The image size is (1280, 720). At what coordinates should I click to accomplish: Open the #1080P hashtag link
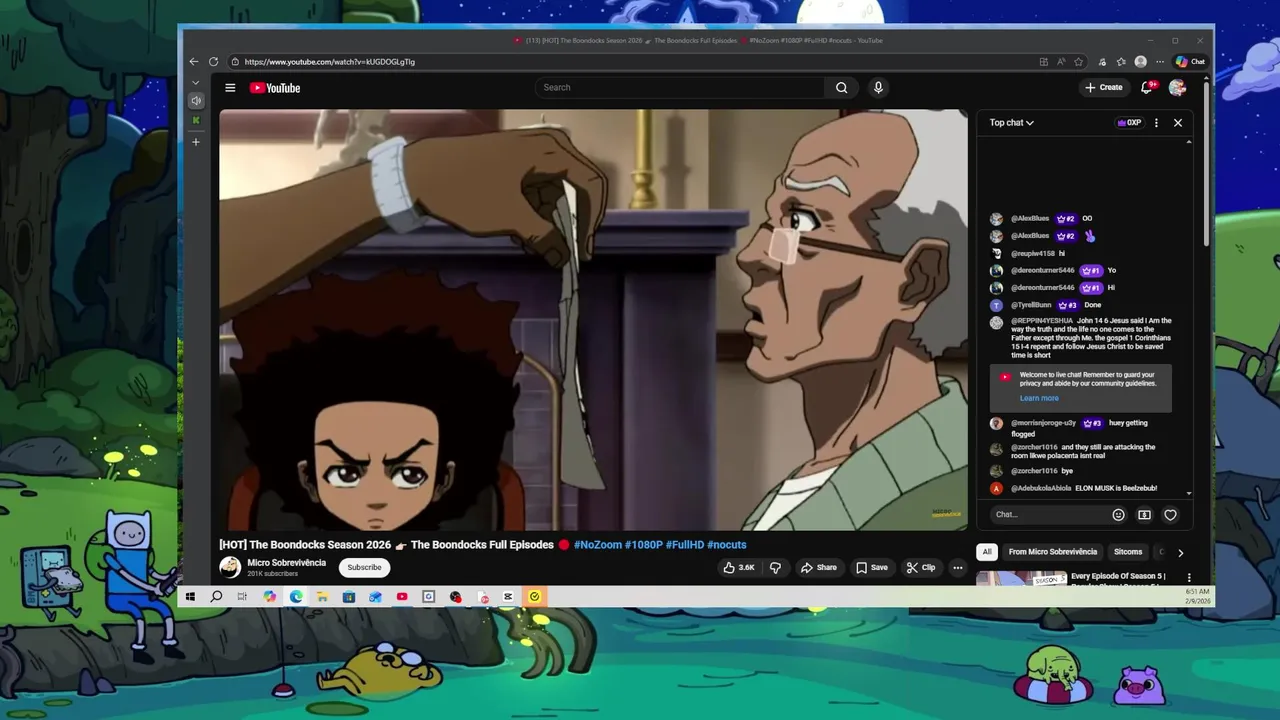644,545
